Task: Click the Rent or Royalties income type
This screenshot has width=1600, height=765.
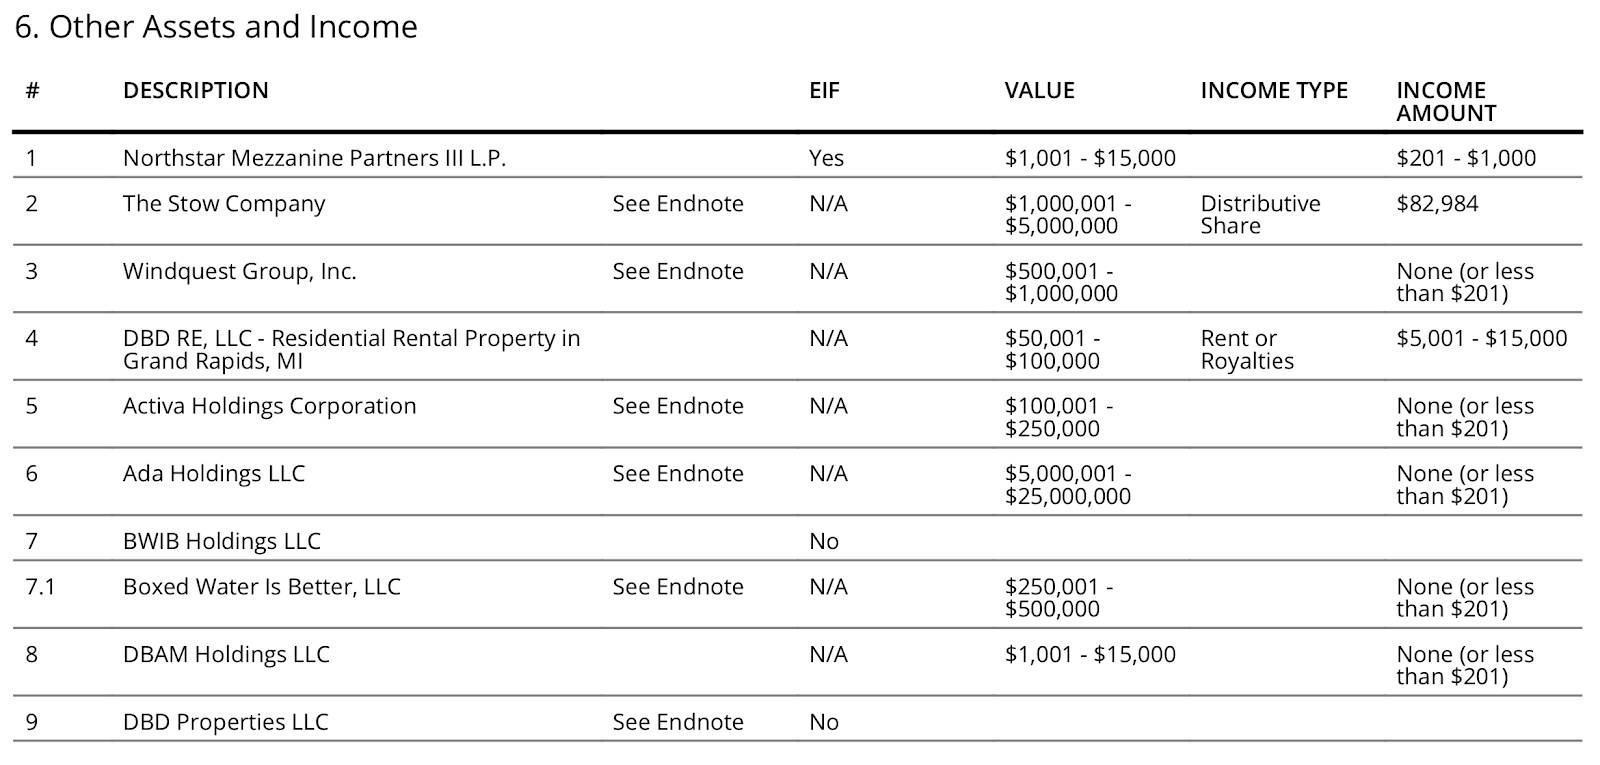Action: tap(1247, 350)
